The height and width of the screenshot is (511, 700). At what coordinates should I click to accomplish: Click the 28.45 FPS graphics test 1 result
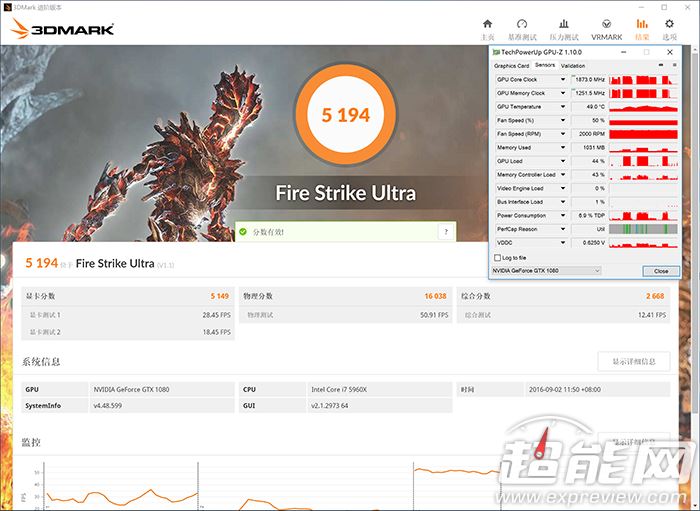click(x=217, y=315)
